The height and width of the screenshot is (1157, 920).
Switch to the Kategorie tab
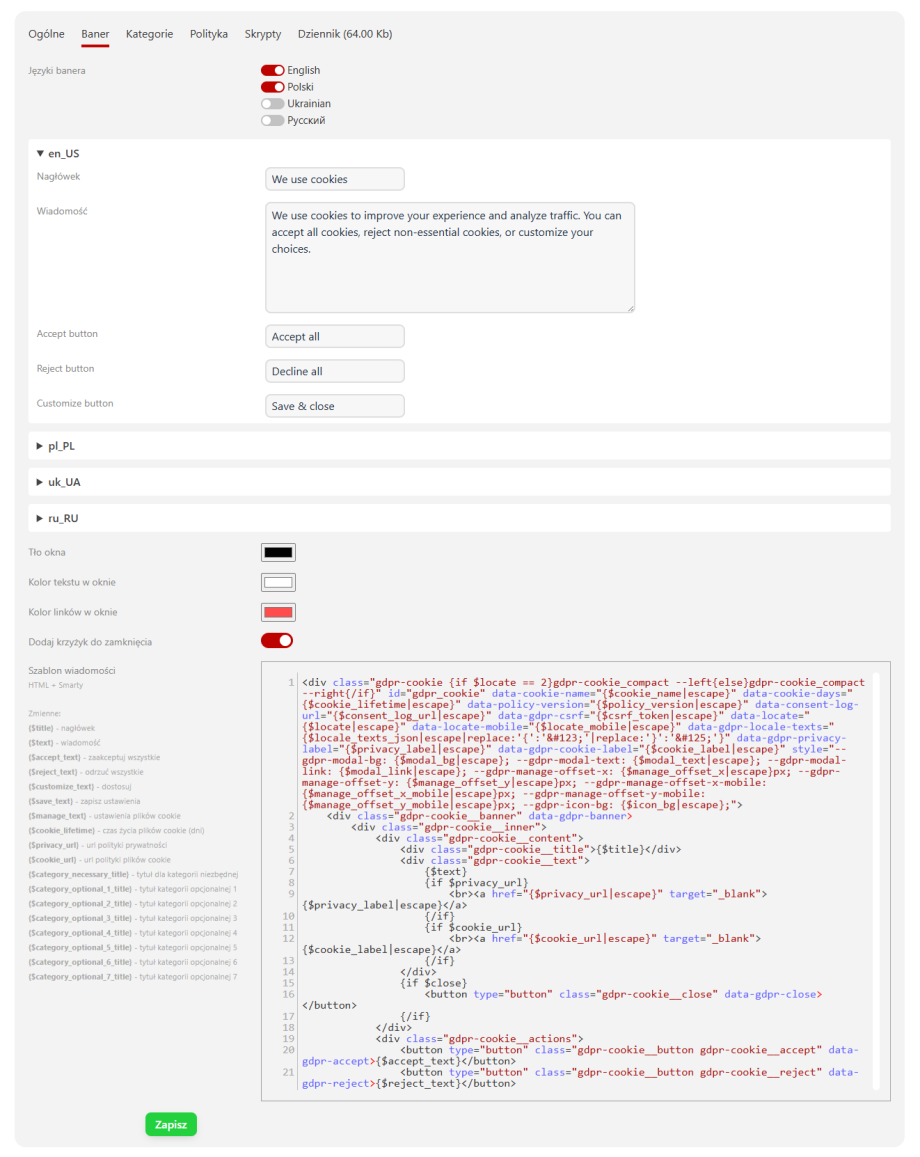[149, 34]
